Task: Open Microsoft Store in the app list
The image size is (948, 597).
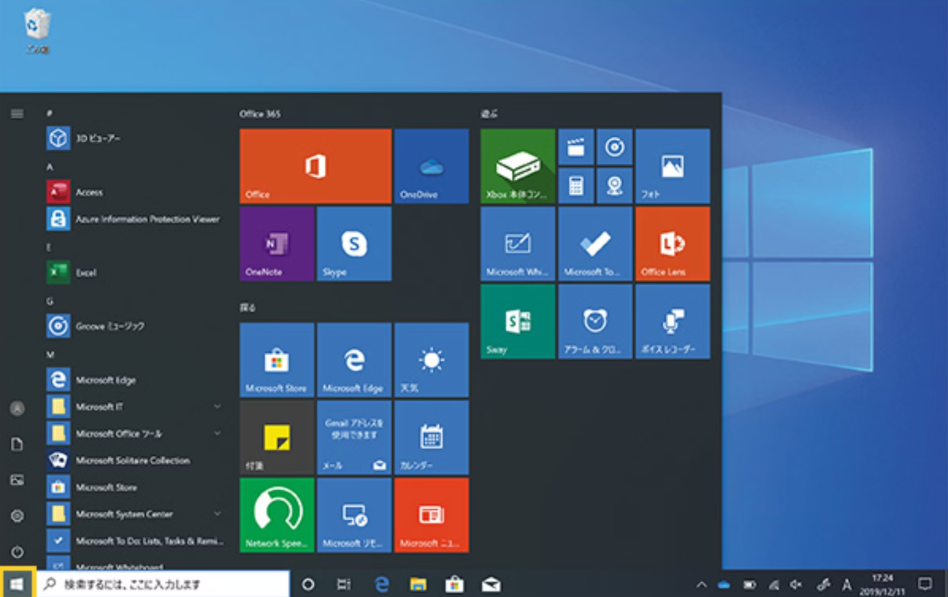Action: tap(134, 487)
